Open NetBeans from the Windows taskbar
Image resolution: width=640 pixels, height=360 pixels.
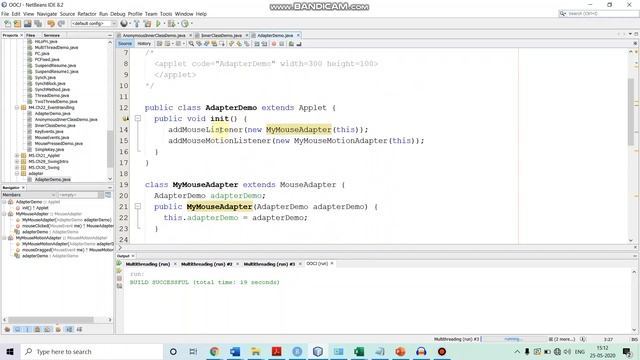pyautogui.click(x=318, y=351)
